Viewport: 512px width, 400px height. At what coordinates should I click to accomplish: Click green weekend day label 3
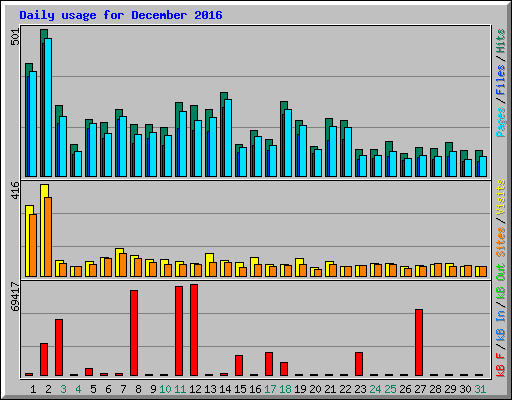63,389
